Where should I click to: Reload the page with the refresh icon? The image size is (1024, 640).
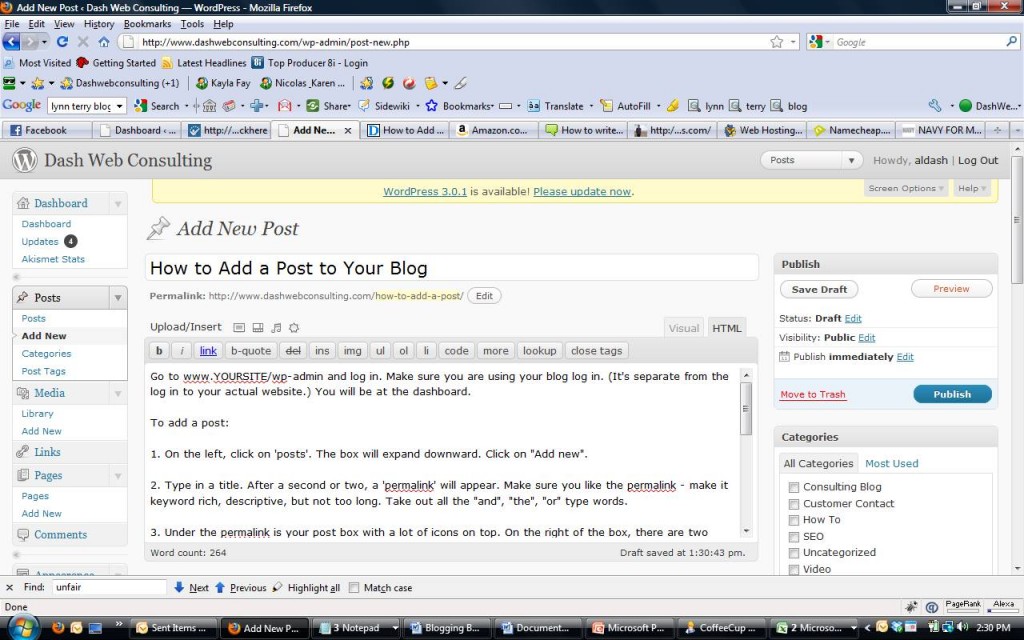point(62,42)
